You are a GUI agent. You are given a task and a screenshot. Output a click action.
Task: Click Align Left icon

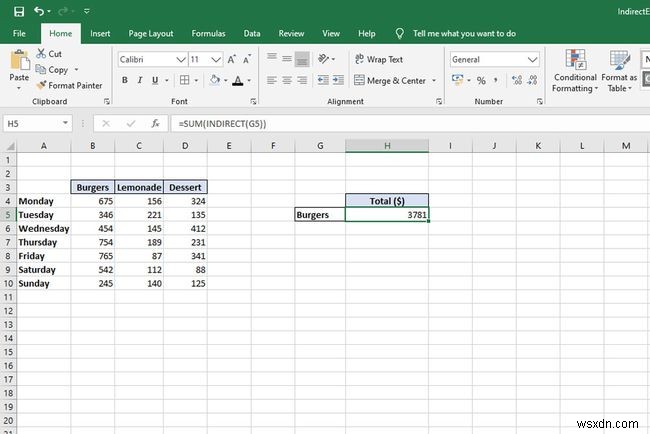click(272, 80)
